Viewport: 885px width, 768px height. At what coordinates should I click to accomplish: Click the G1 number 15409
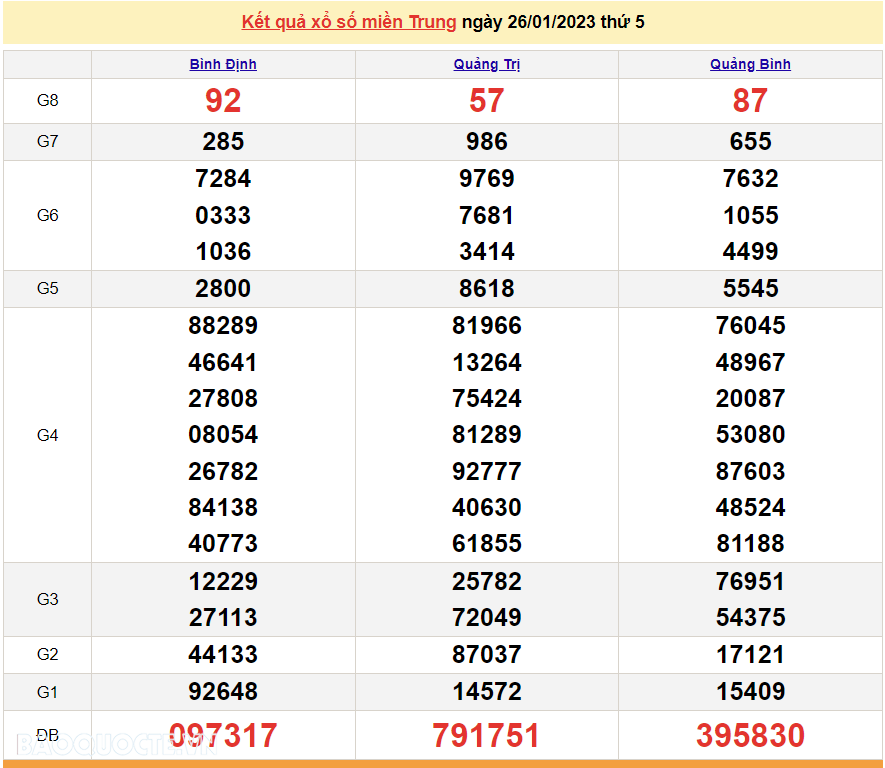750,691
